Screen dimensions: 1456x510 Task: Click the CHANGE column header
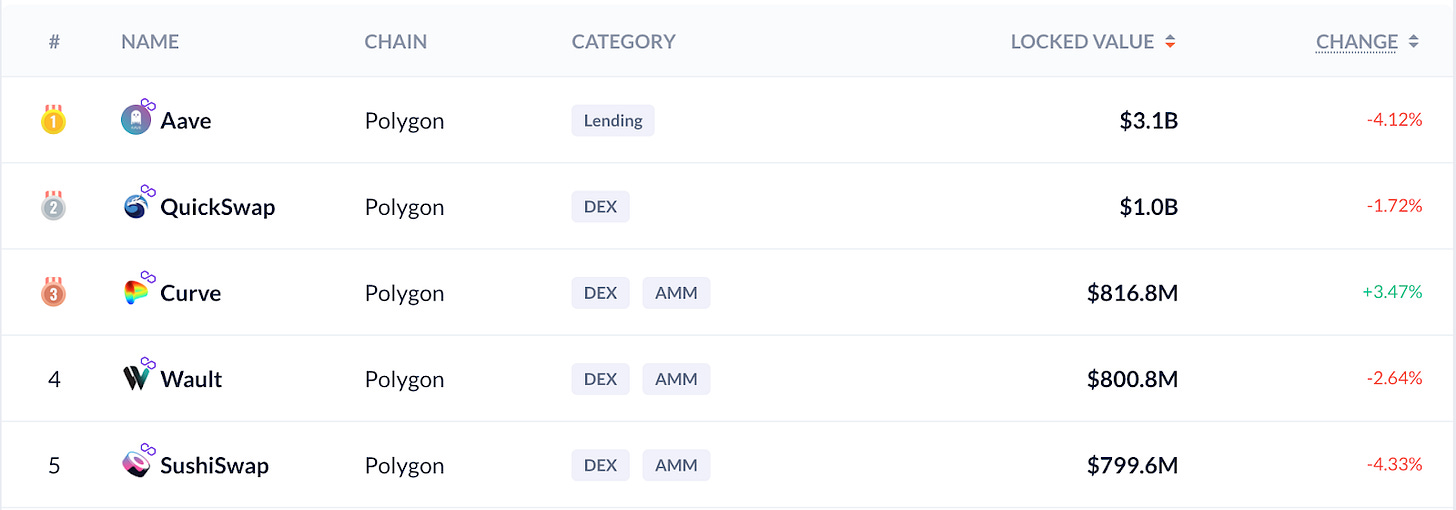point(1357,42)
